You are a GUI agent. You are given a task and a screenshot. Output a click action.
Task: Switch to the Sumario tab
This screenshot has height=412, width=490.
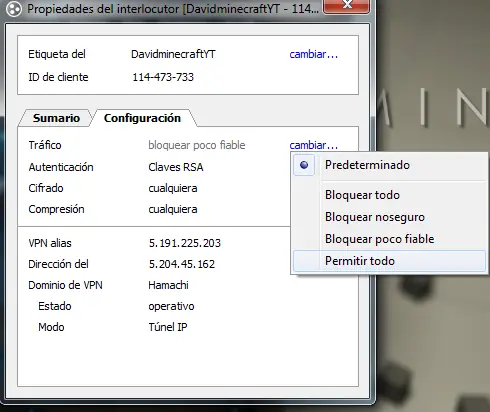click(x=56, y=118)
